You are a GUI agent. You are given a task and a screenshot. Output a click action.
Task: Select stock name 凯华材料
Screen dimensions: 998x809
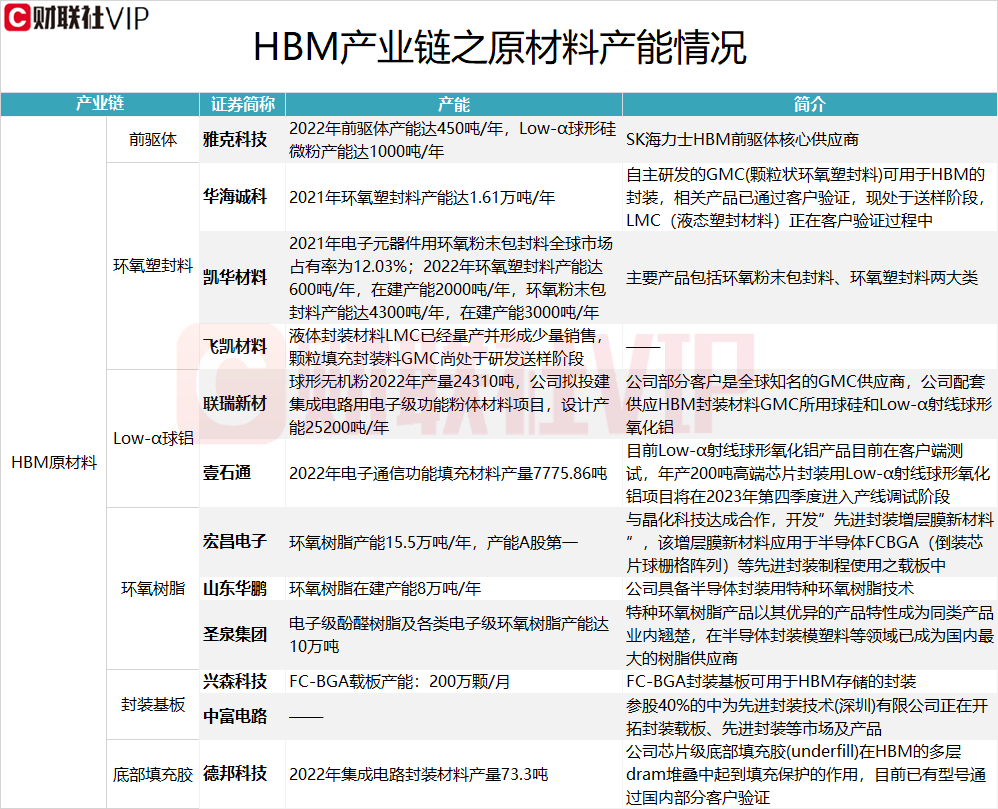pos(235,278)
